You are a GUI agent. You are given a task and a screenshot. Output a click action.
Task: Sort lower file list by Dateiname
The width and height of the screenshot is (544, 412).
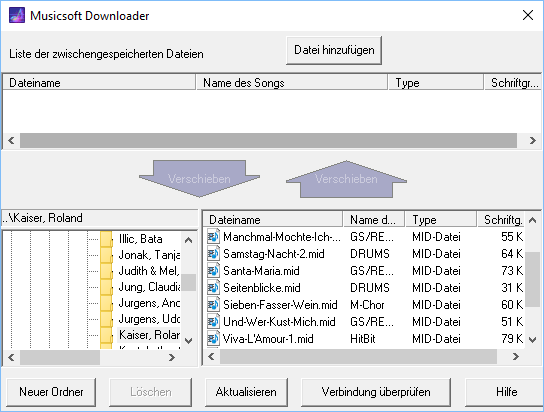tap(273, 220)
